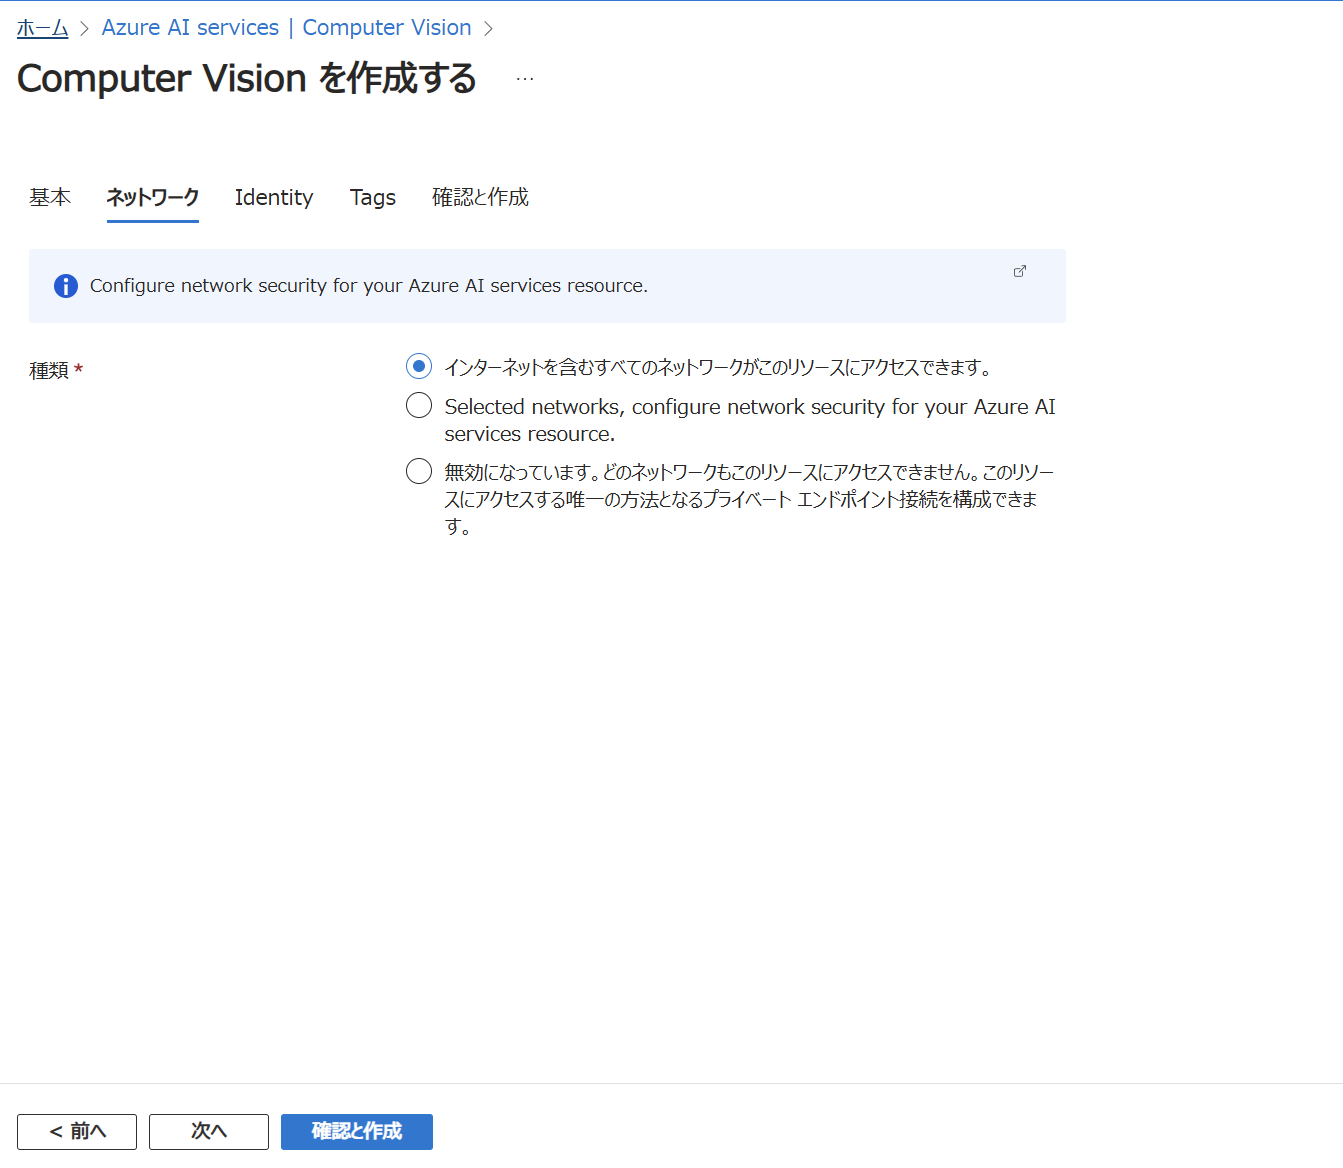Go to the Tags tab
This screenshot has width=1343, height=1168.
click(373, 197)
